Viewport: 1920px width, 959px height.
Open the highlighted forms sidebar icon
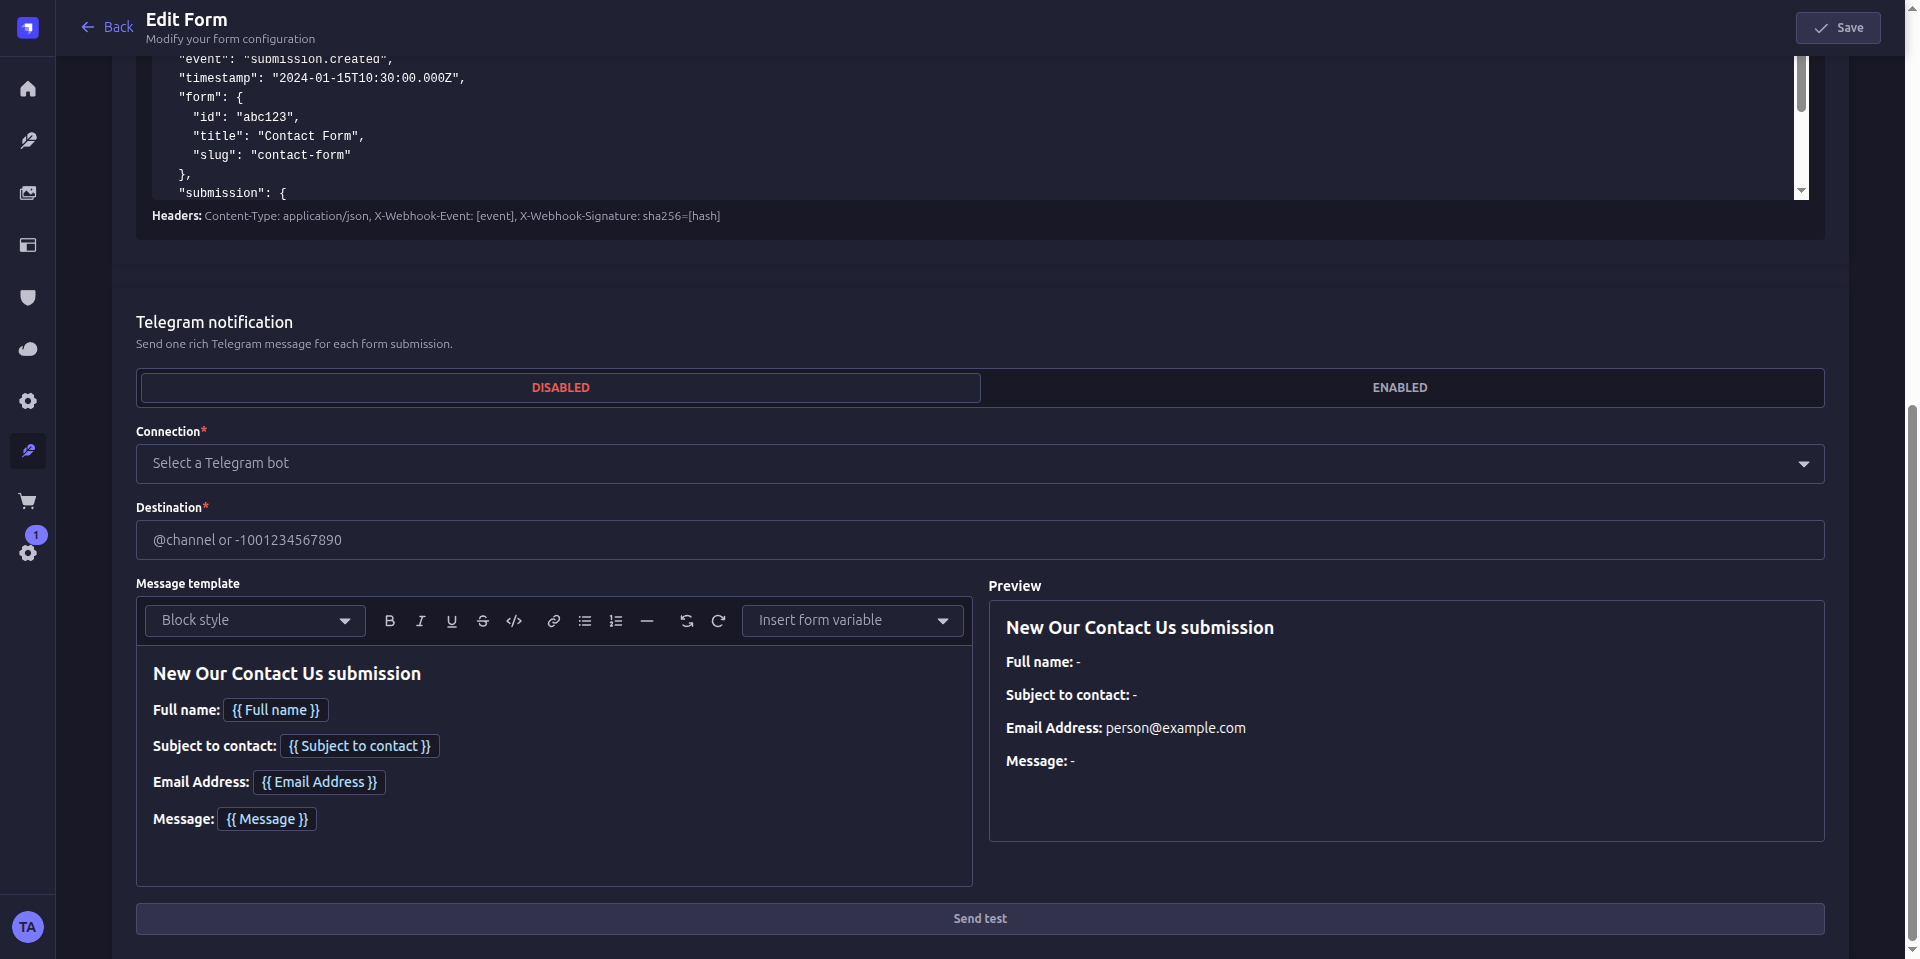pyautogui.click(x=28, y=451)
